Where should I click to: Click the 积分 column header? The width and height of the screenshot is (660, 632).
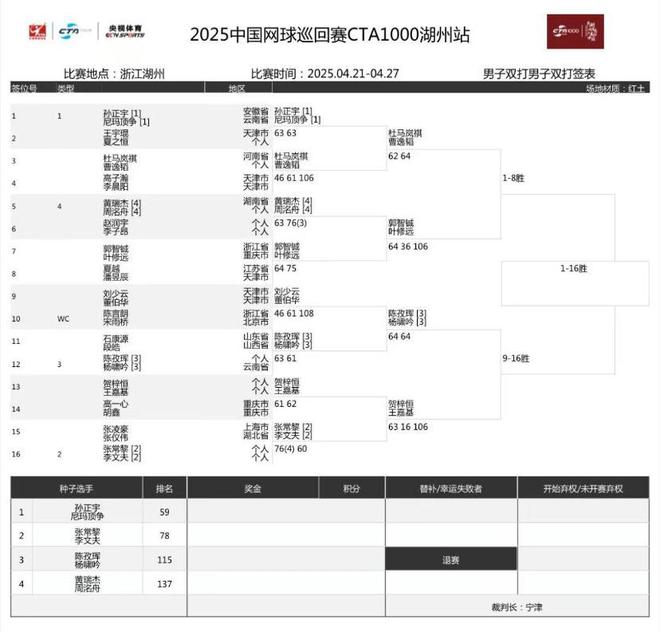point(351,488)
